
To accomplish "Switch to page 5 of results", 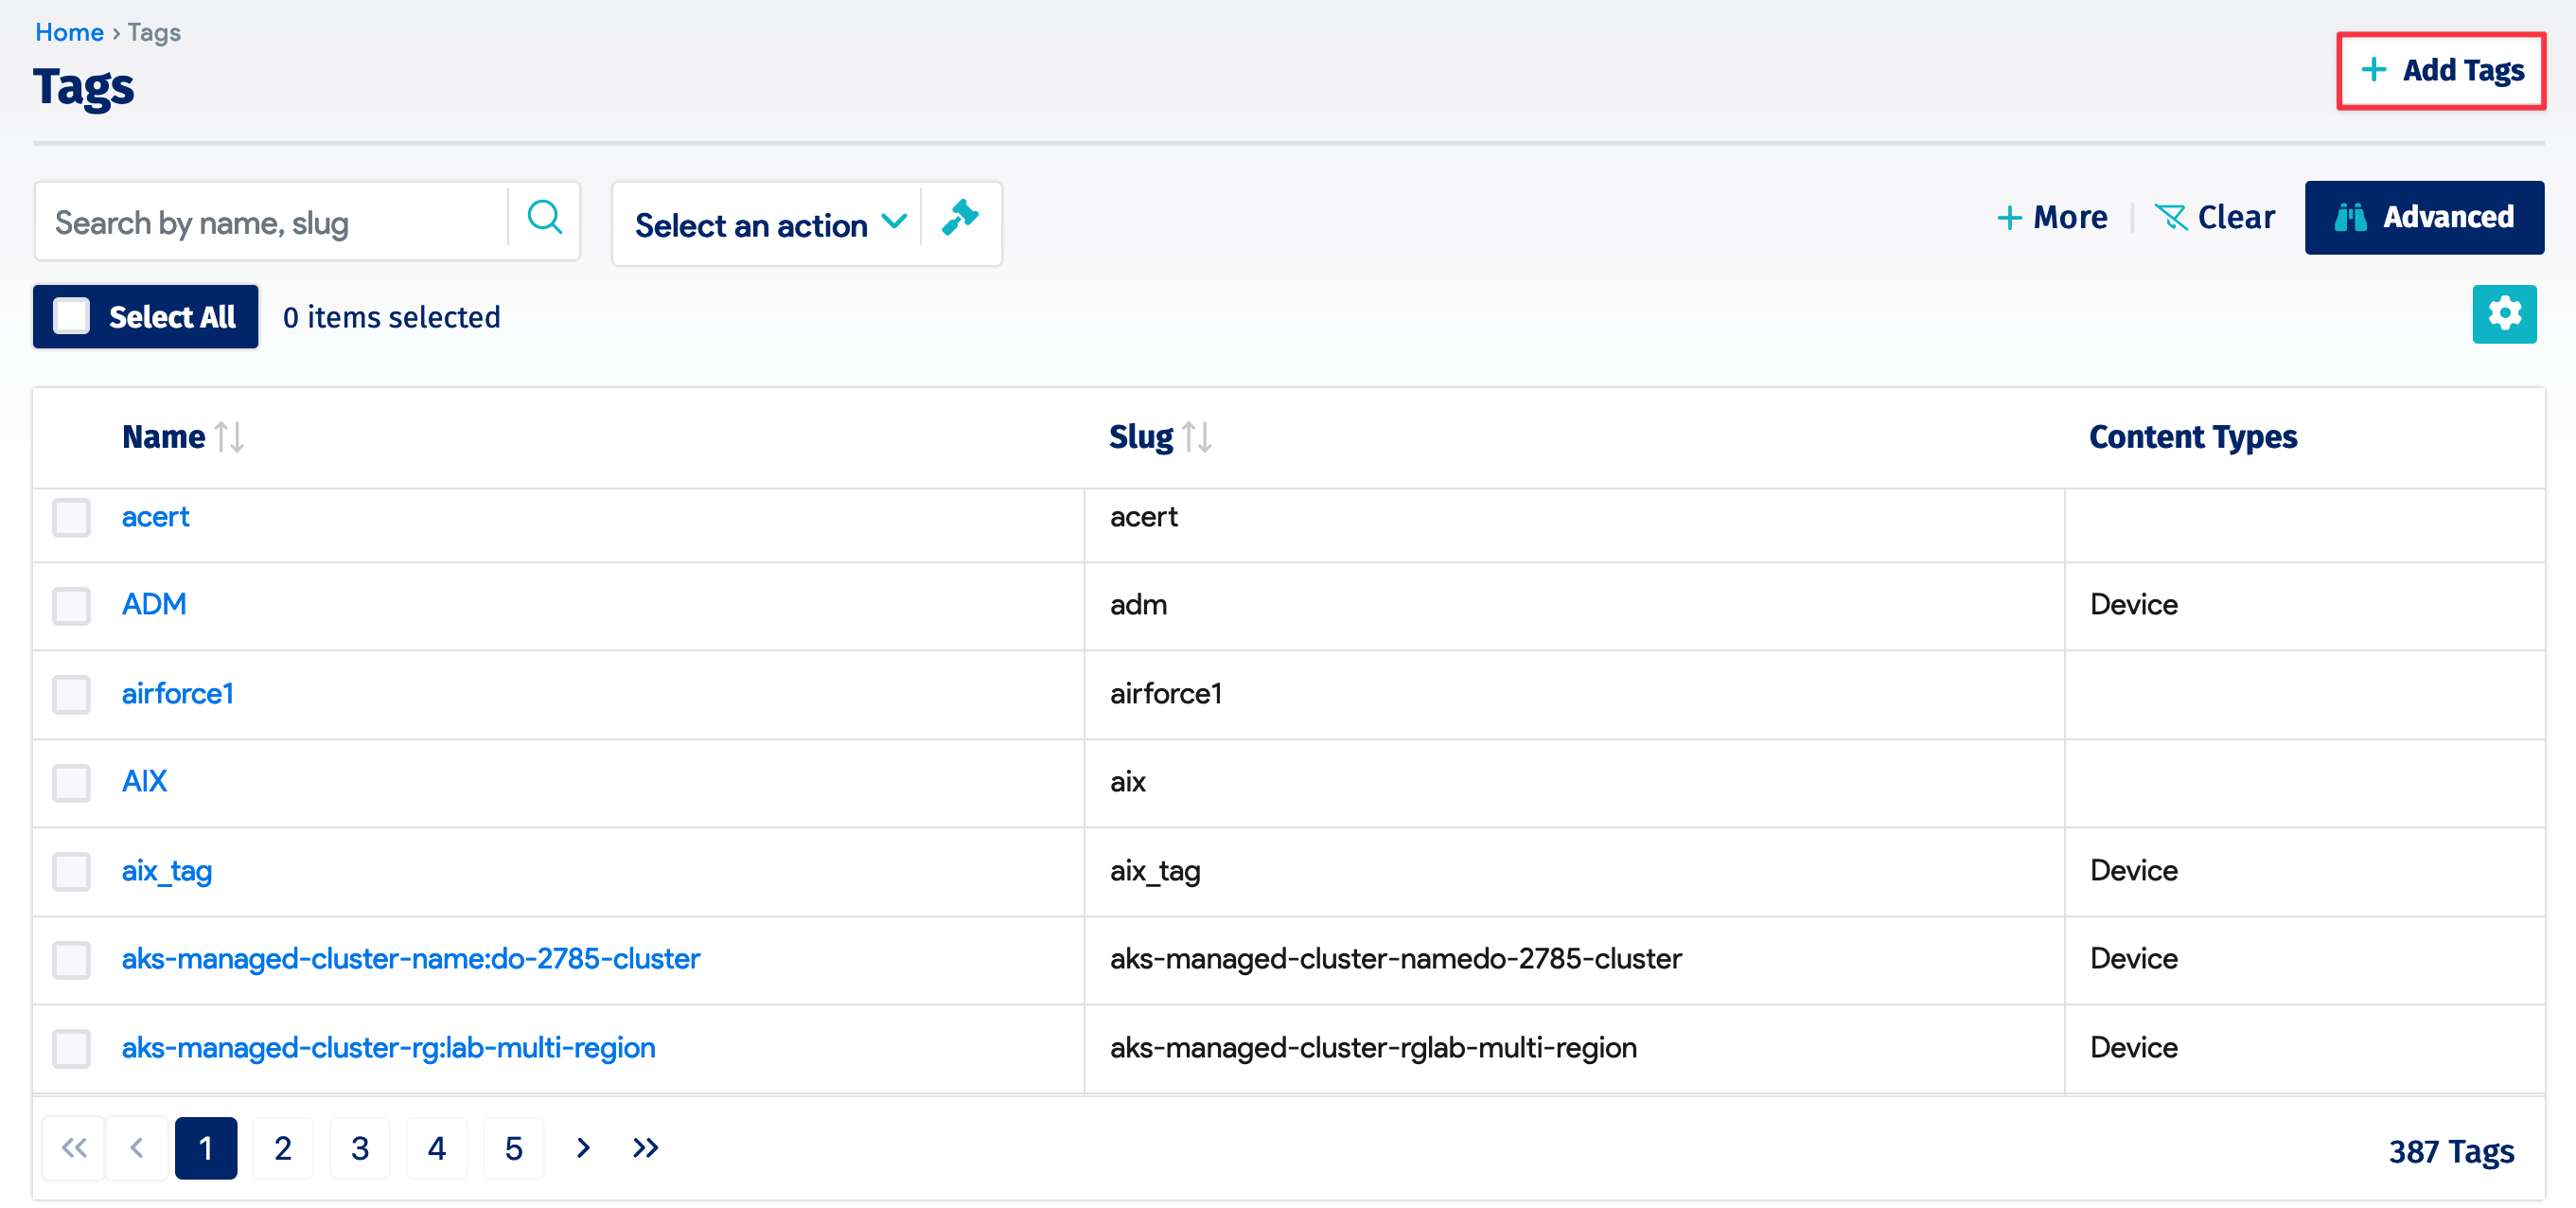I will pos(513,1147).
